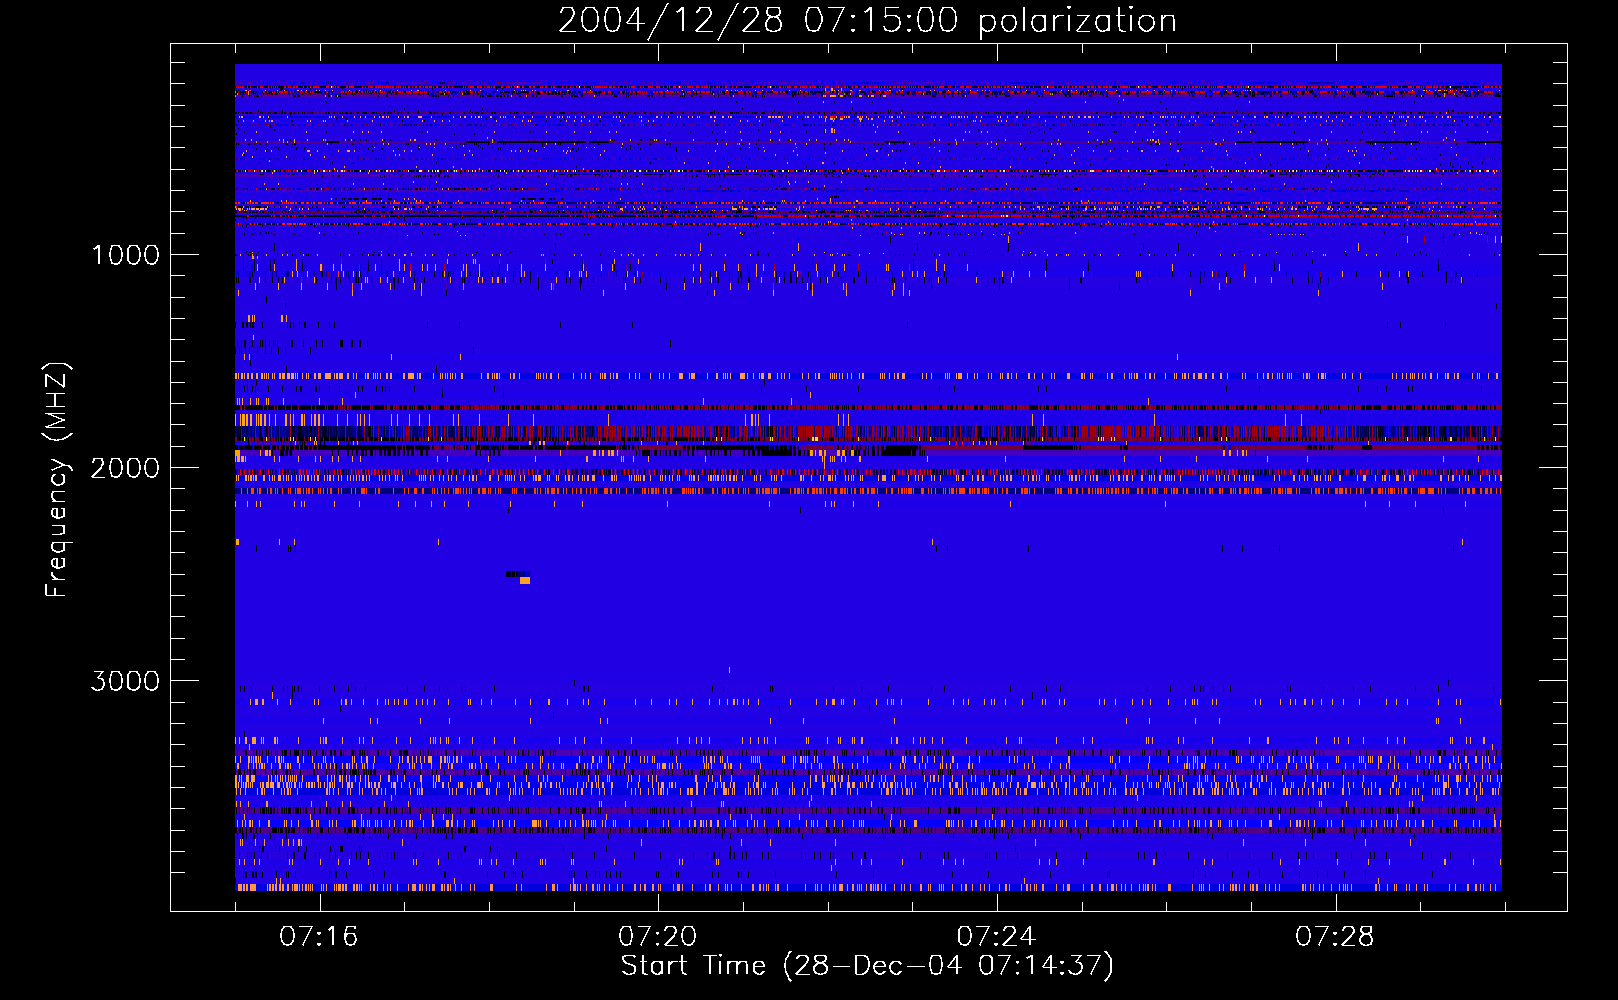Click the 07:24 time tick label
Screen dimensions: 1618x1000
[x=996, y=937]
